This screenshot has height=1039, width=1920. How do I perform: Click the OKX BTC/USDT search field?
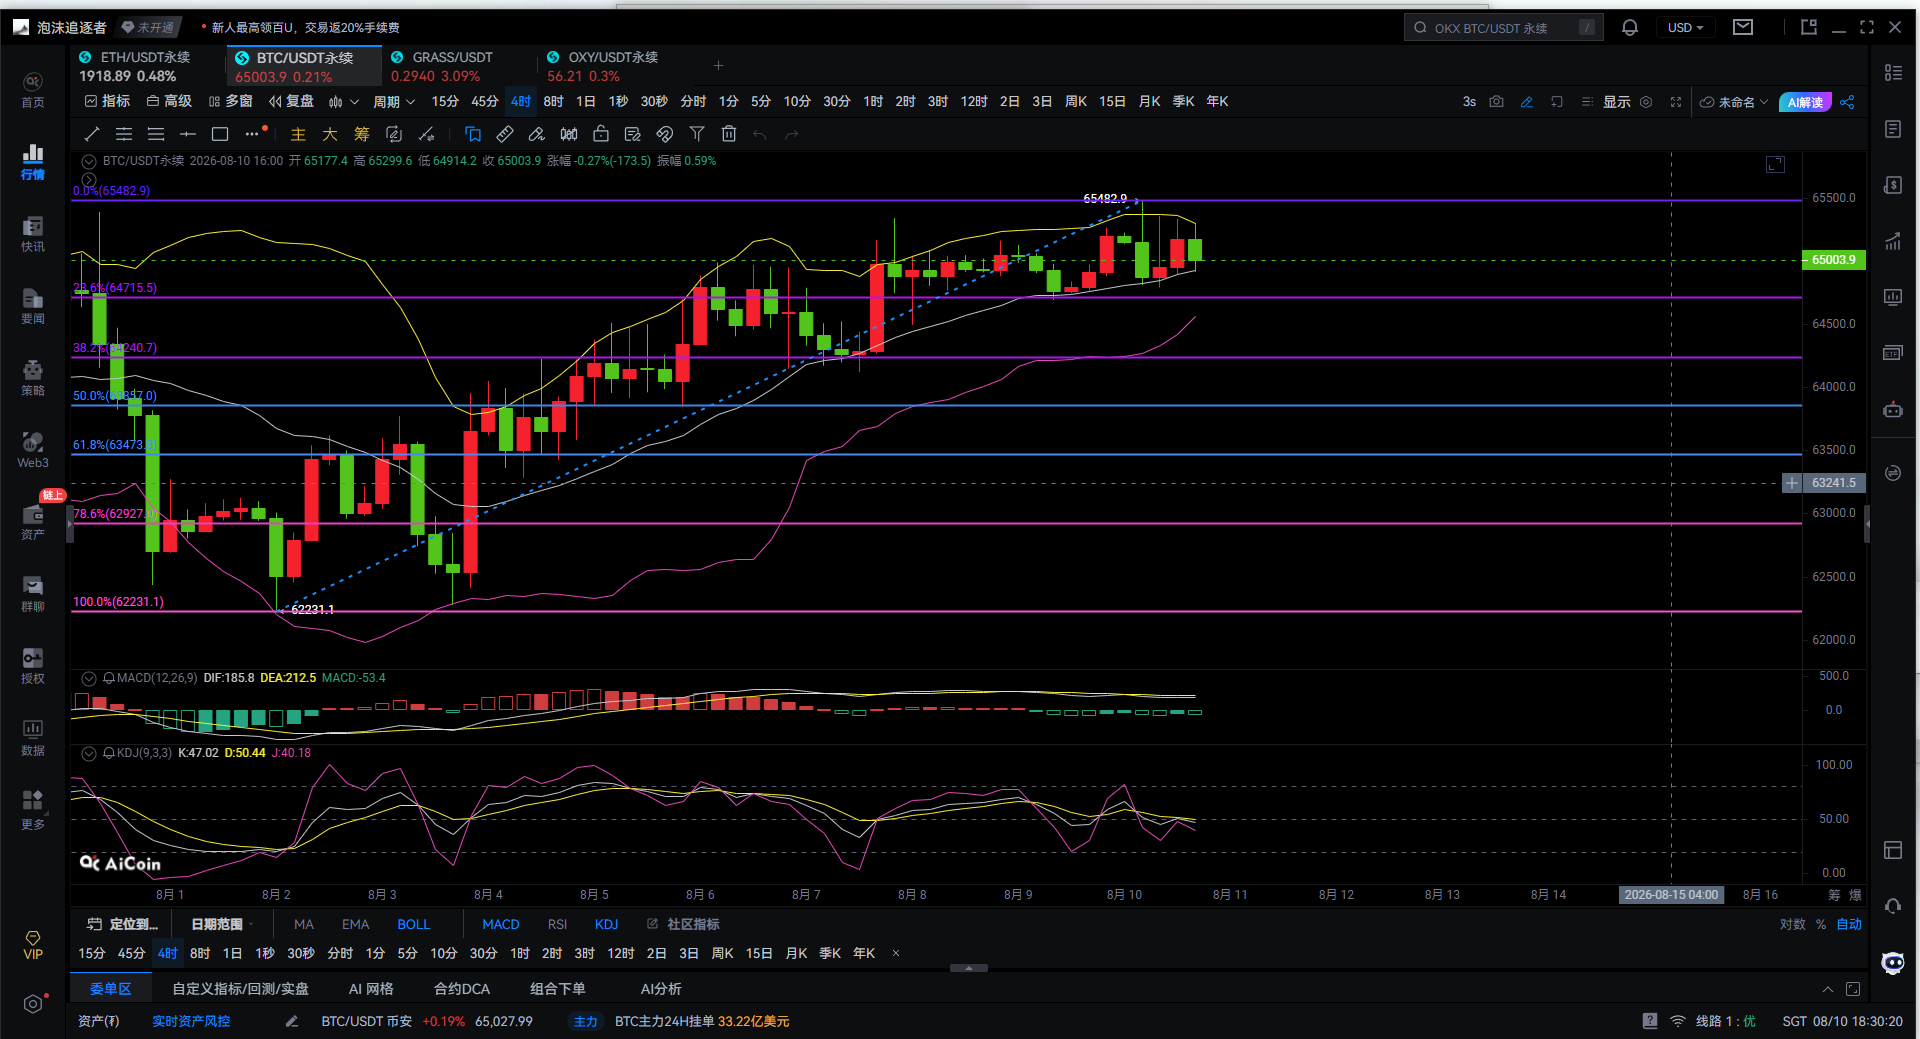[x=1504, y=28]
